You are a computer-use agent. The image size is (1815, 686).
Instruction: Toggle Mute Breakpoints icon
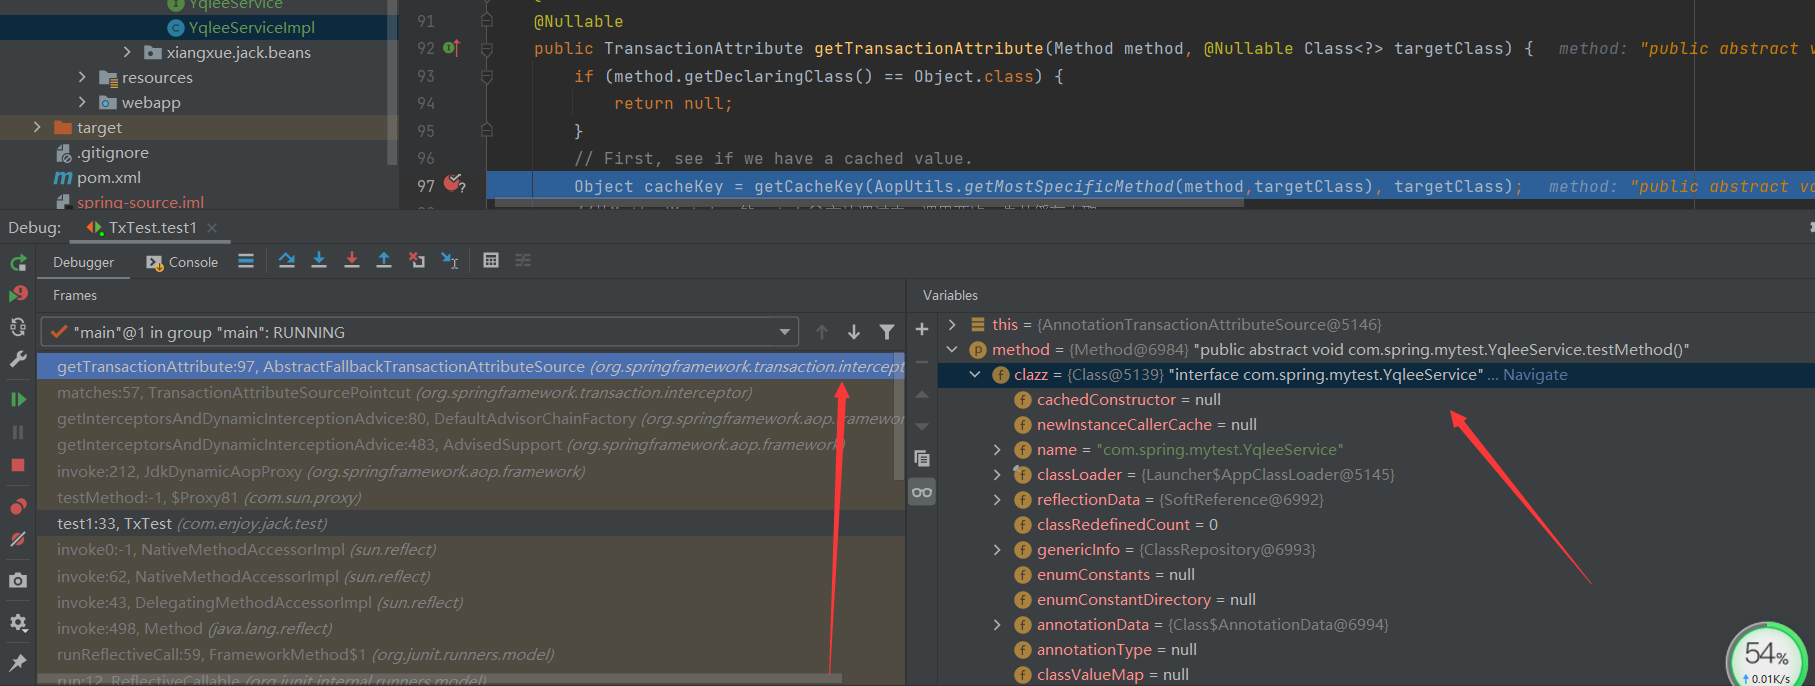18,539
